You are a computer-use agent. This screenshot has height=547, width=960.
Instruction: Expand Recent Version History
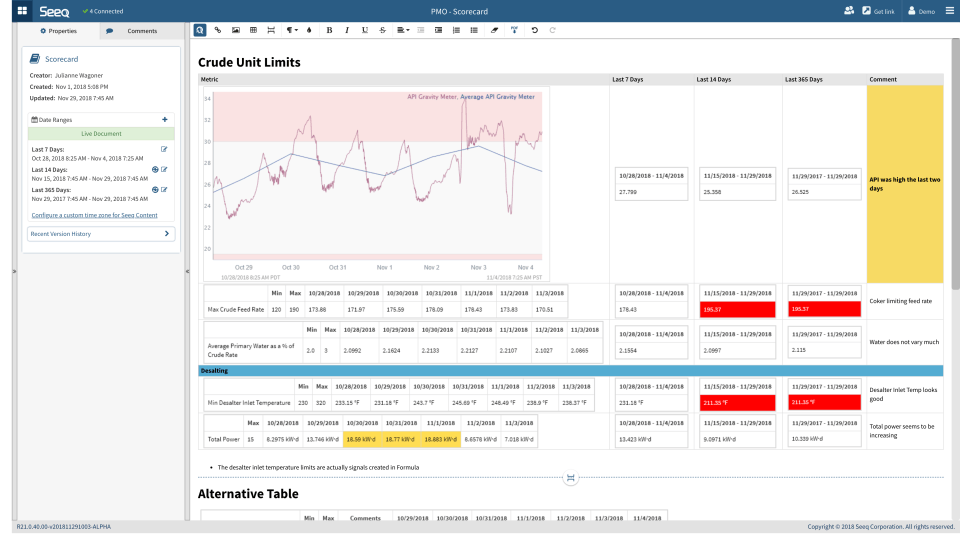point(101,234)
